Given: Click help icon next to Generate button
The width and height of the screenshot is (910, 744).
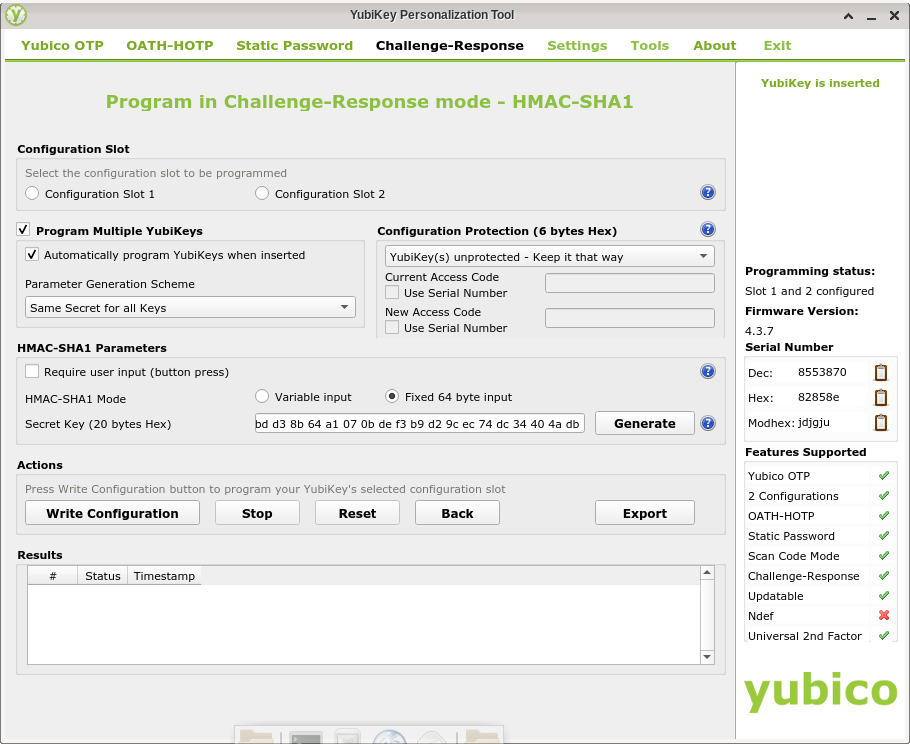Looking at the screenshot, I should (x=707, y=423).
